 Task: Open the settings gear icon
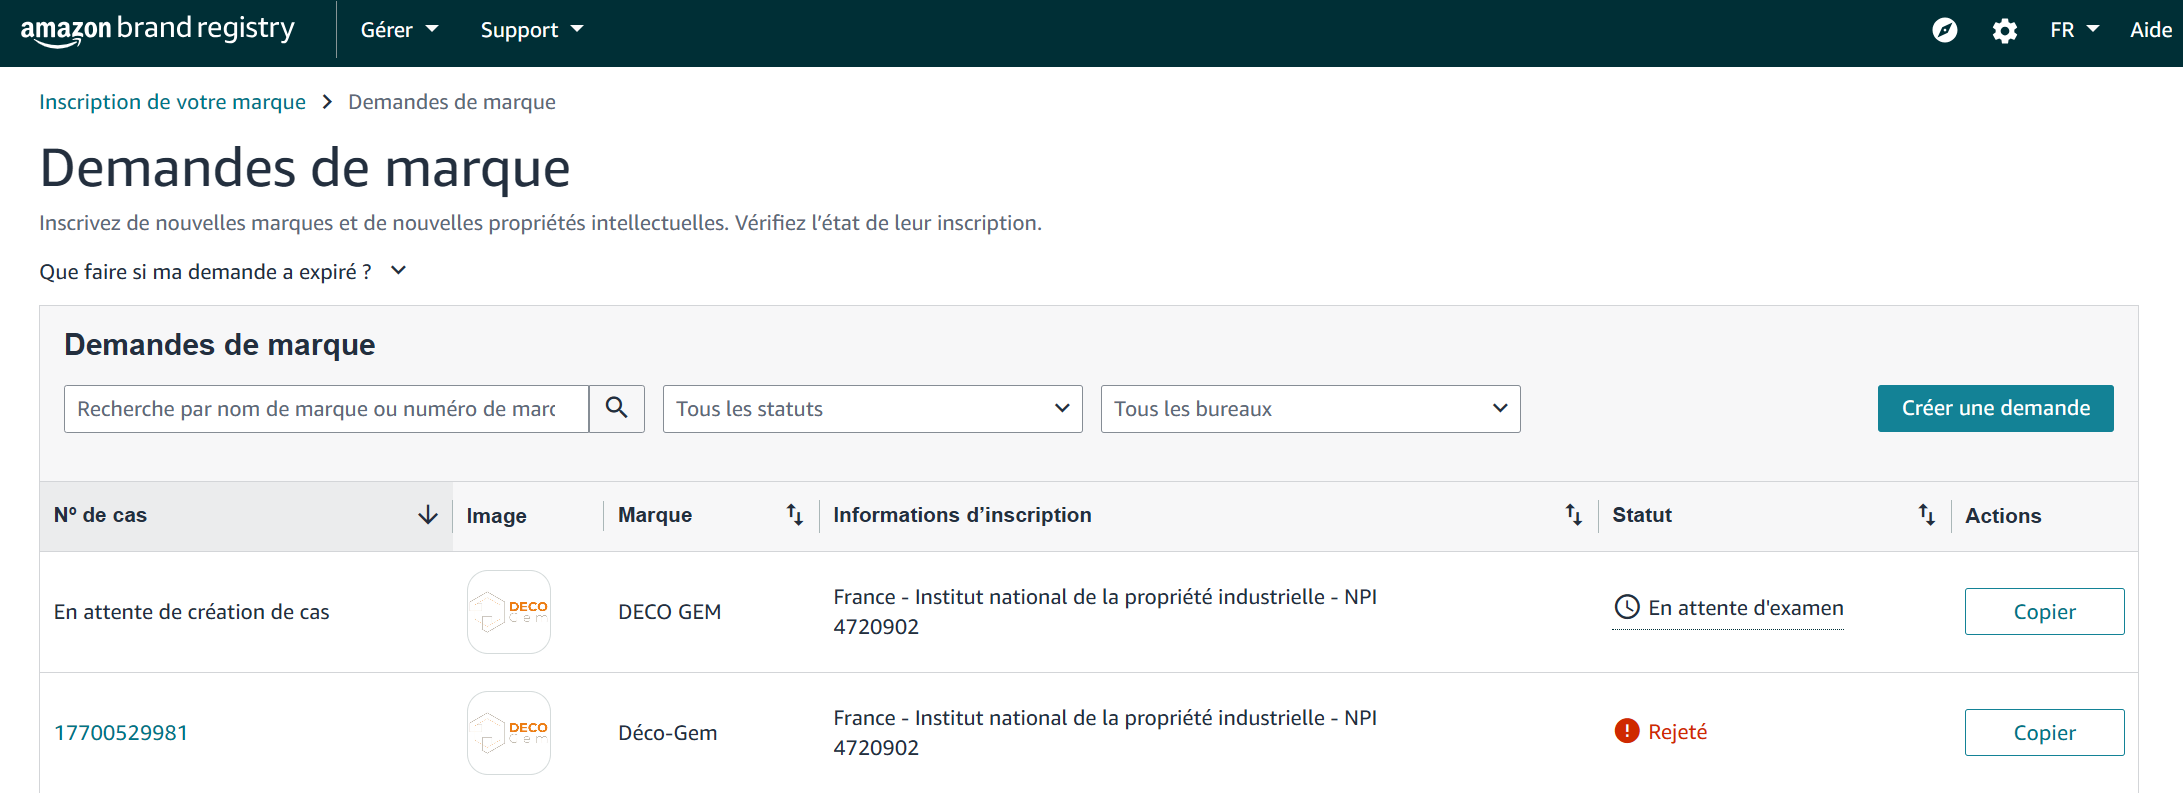click(2004, 31)
